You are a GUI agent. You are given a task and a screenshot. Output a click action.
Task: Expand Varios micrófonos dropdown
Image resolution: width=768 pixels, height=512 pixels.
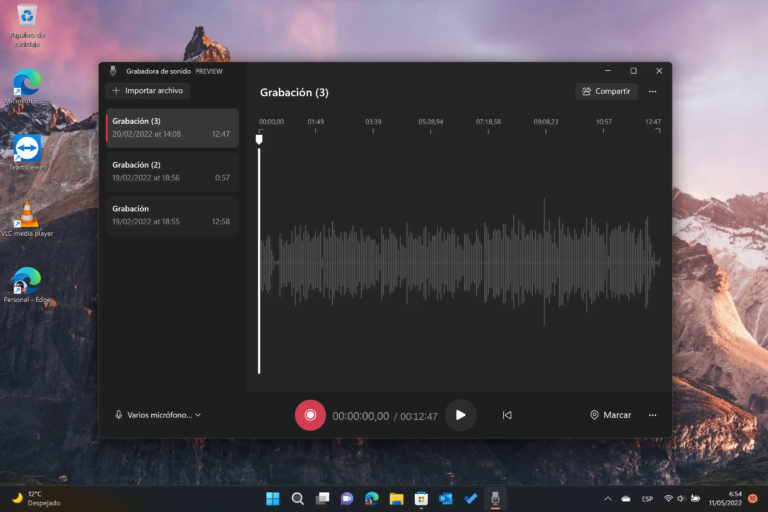point(159,415)
